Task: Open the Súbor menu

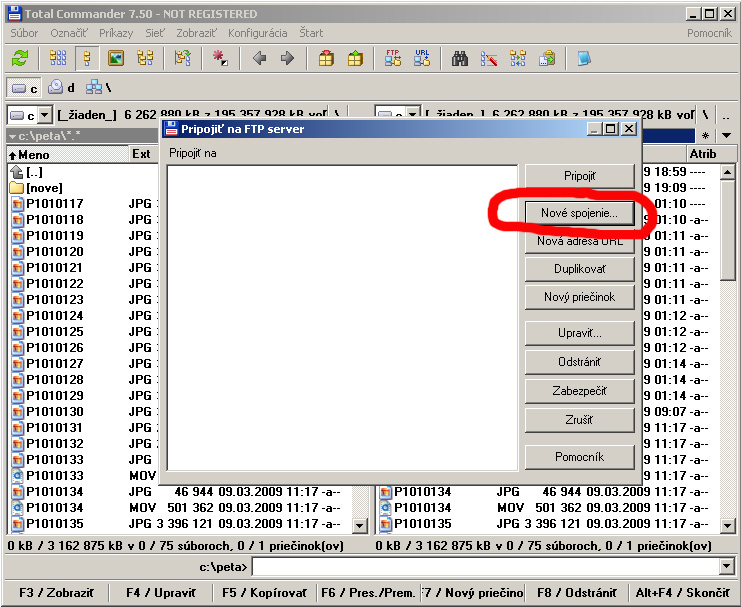Action: tap(24, 33)
